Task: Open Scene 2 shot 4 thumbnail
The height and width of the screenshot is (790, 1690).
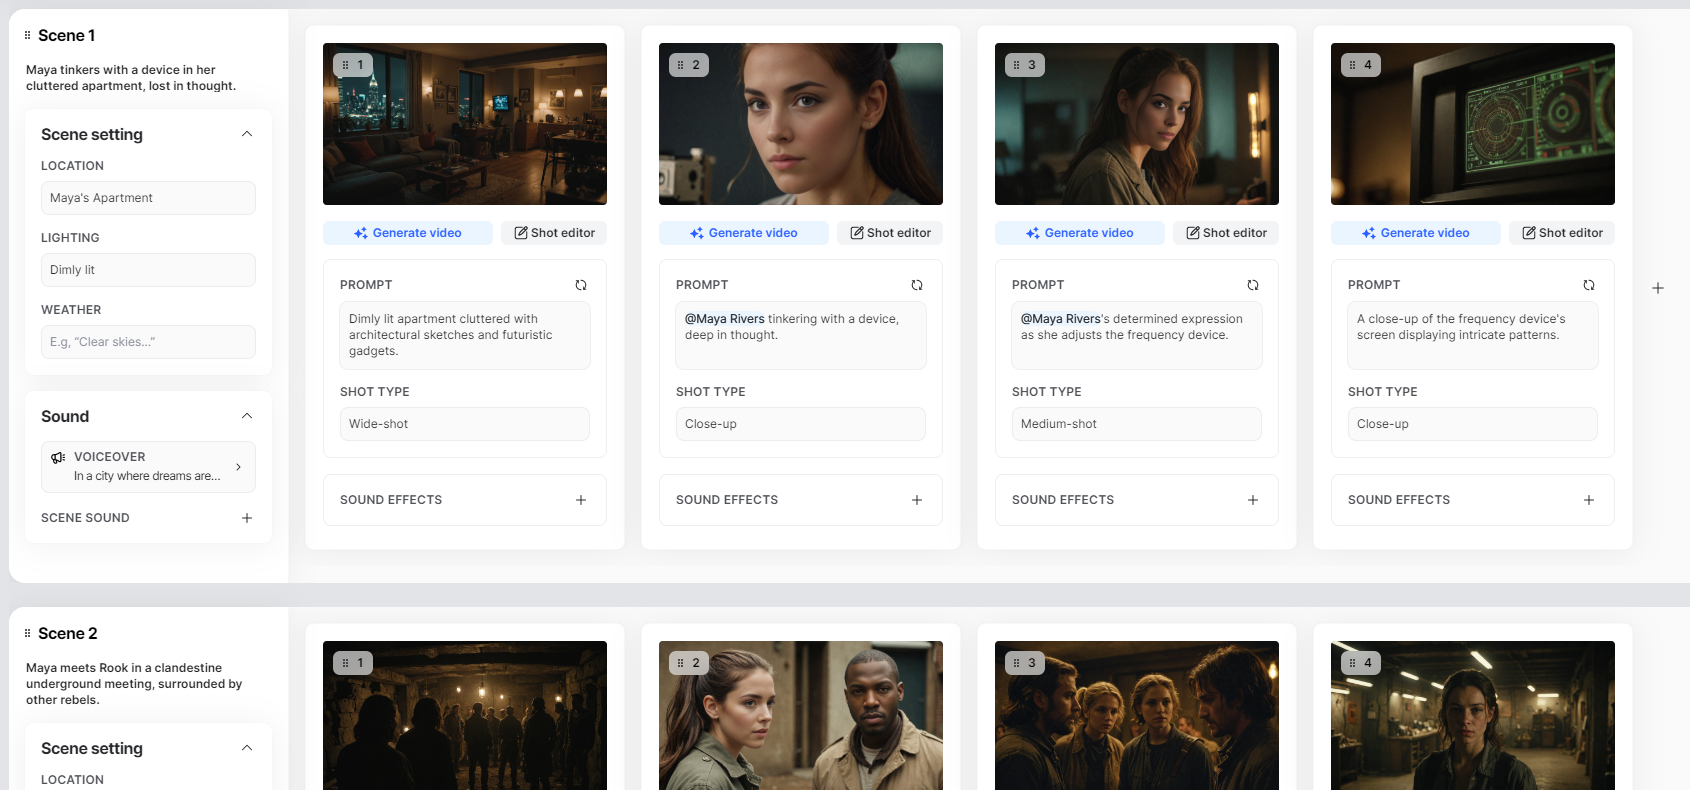Action: (x=1473, y=715)
